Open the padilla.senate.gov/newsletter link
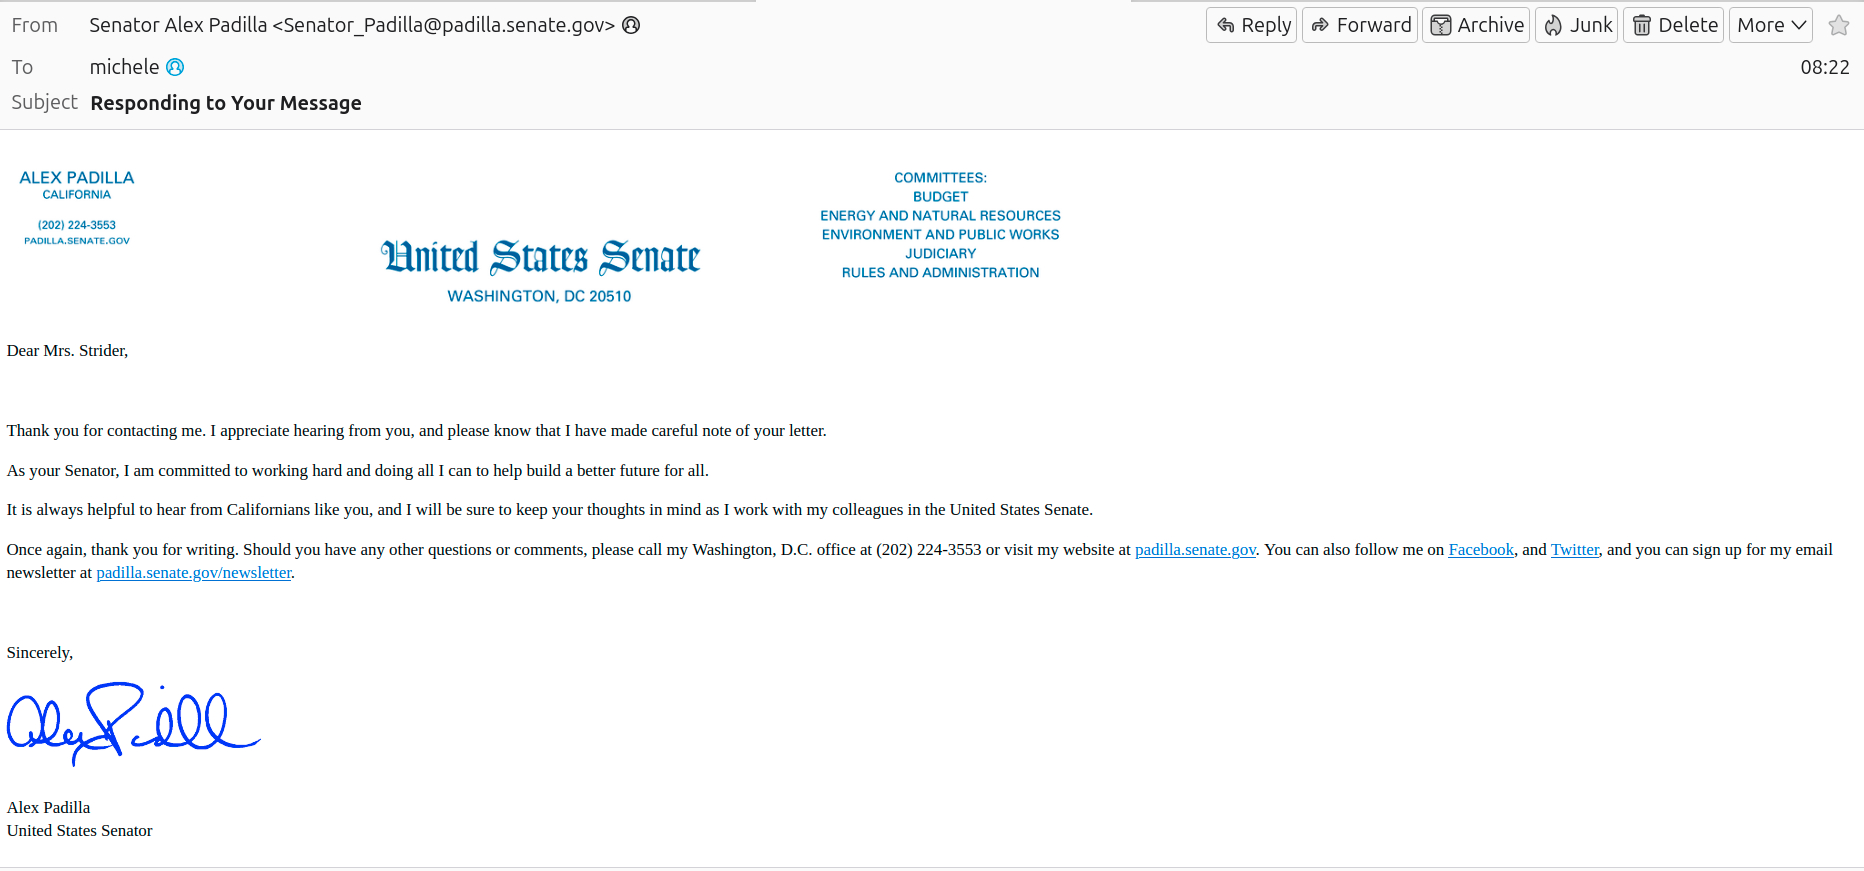 [194, 573]
